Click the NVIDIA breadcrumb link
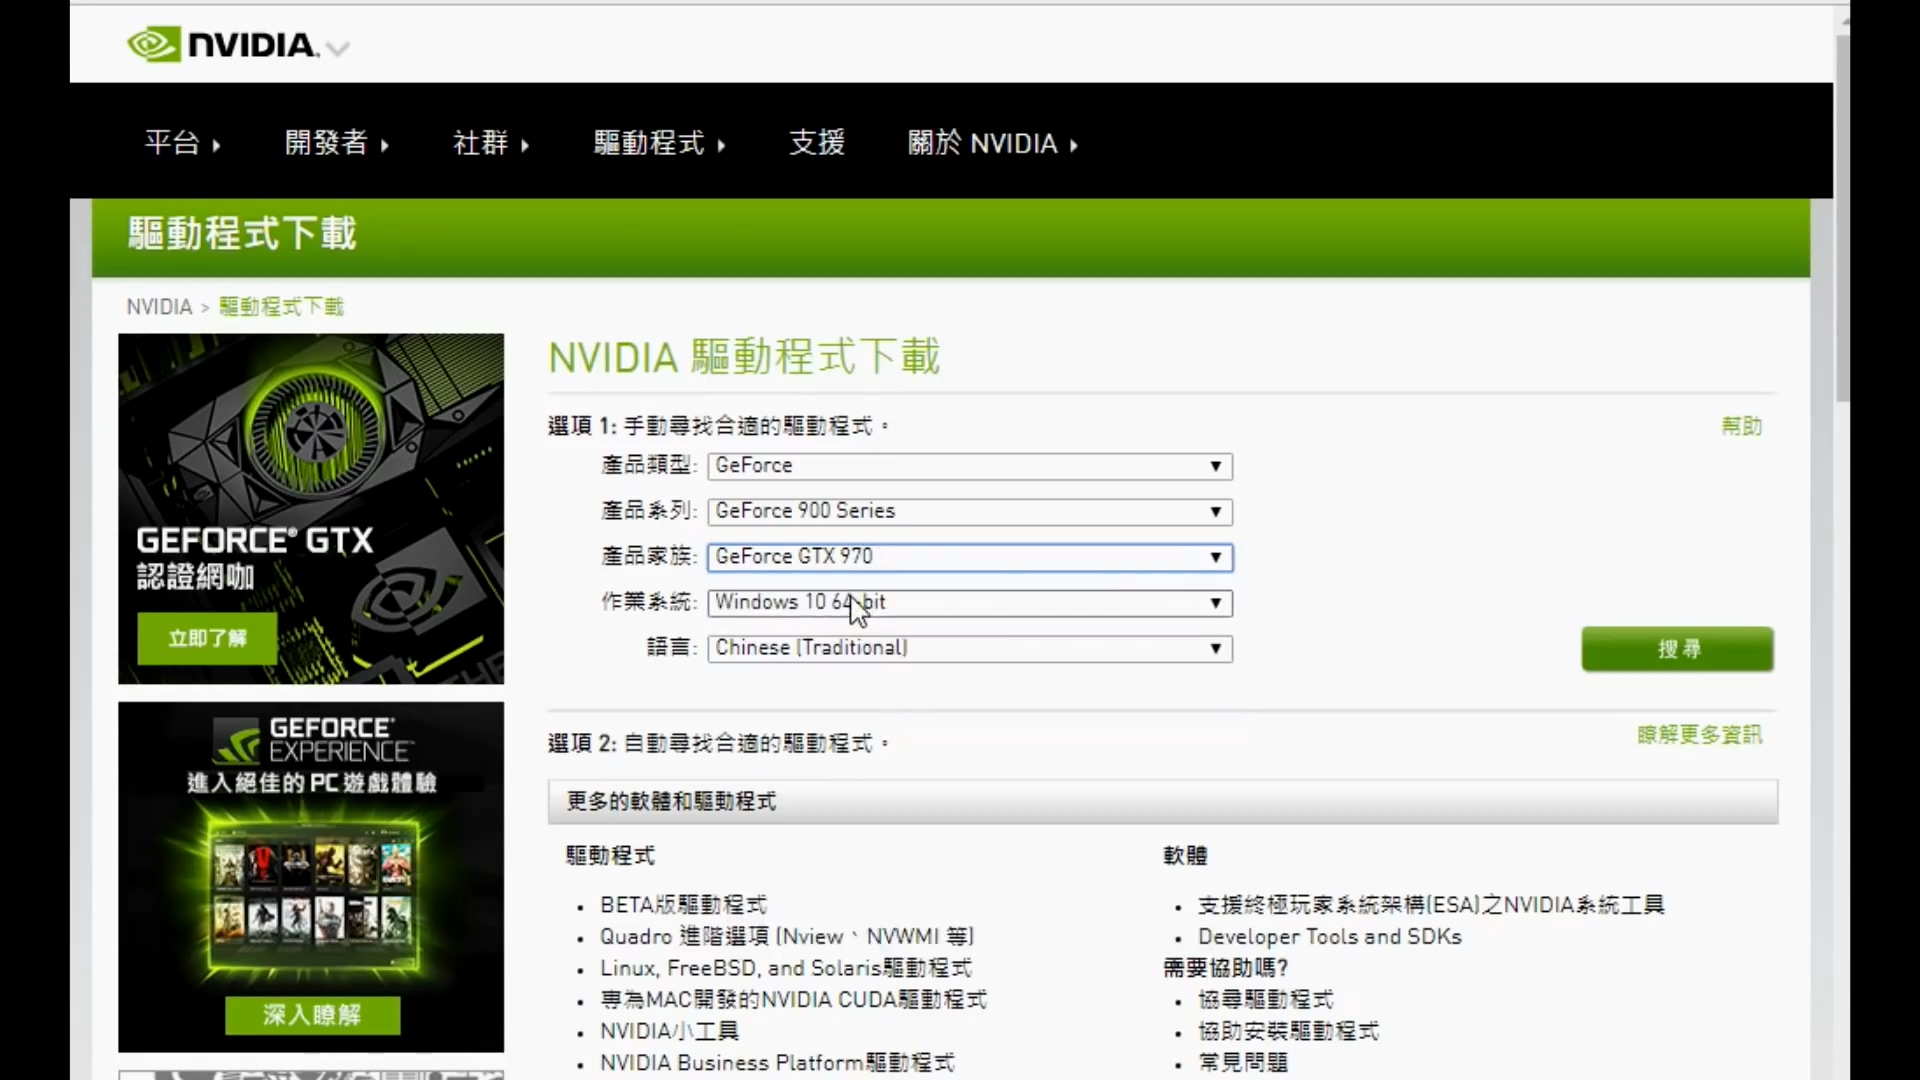1920x1080 pixels. pos(158,306)
